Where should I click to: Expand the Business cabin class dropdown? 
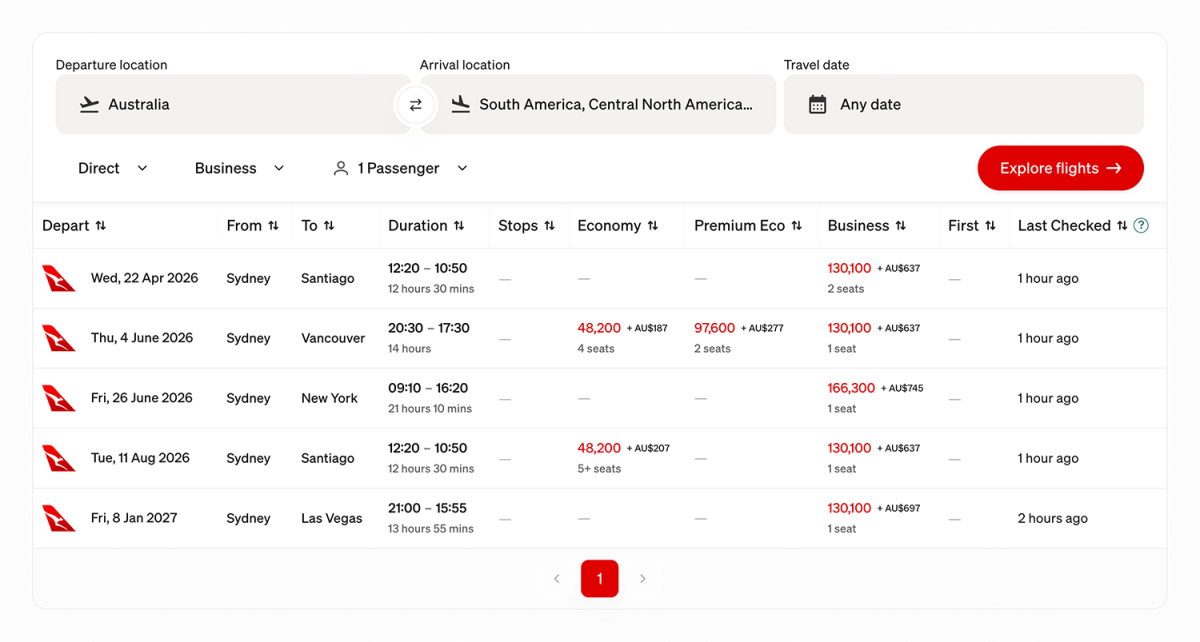click(239, 168)
